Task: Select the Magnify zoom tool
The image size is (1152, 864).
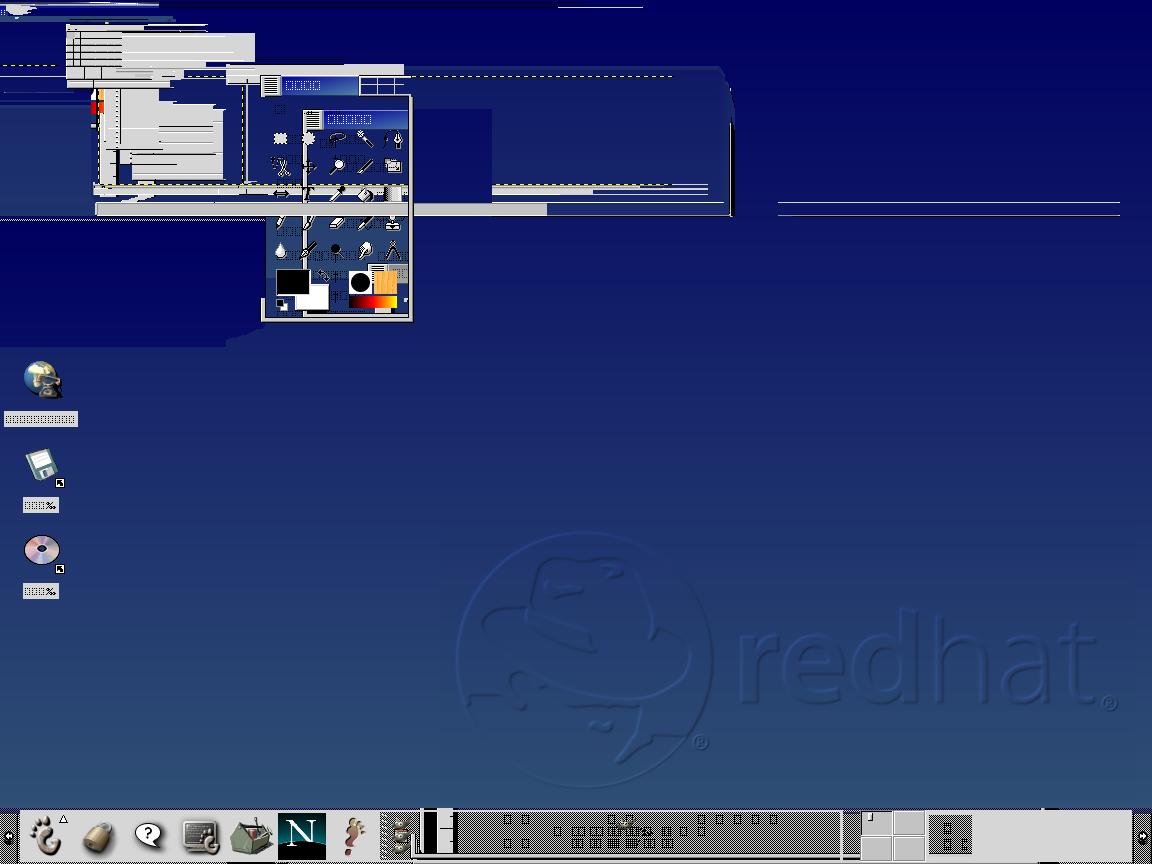Action: tap(337, 167)
